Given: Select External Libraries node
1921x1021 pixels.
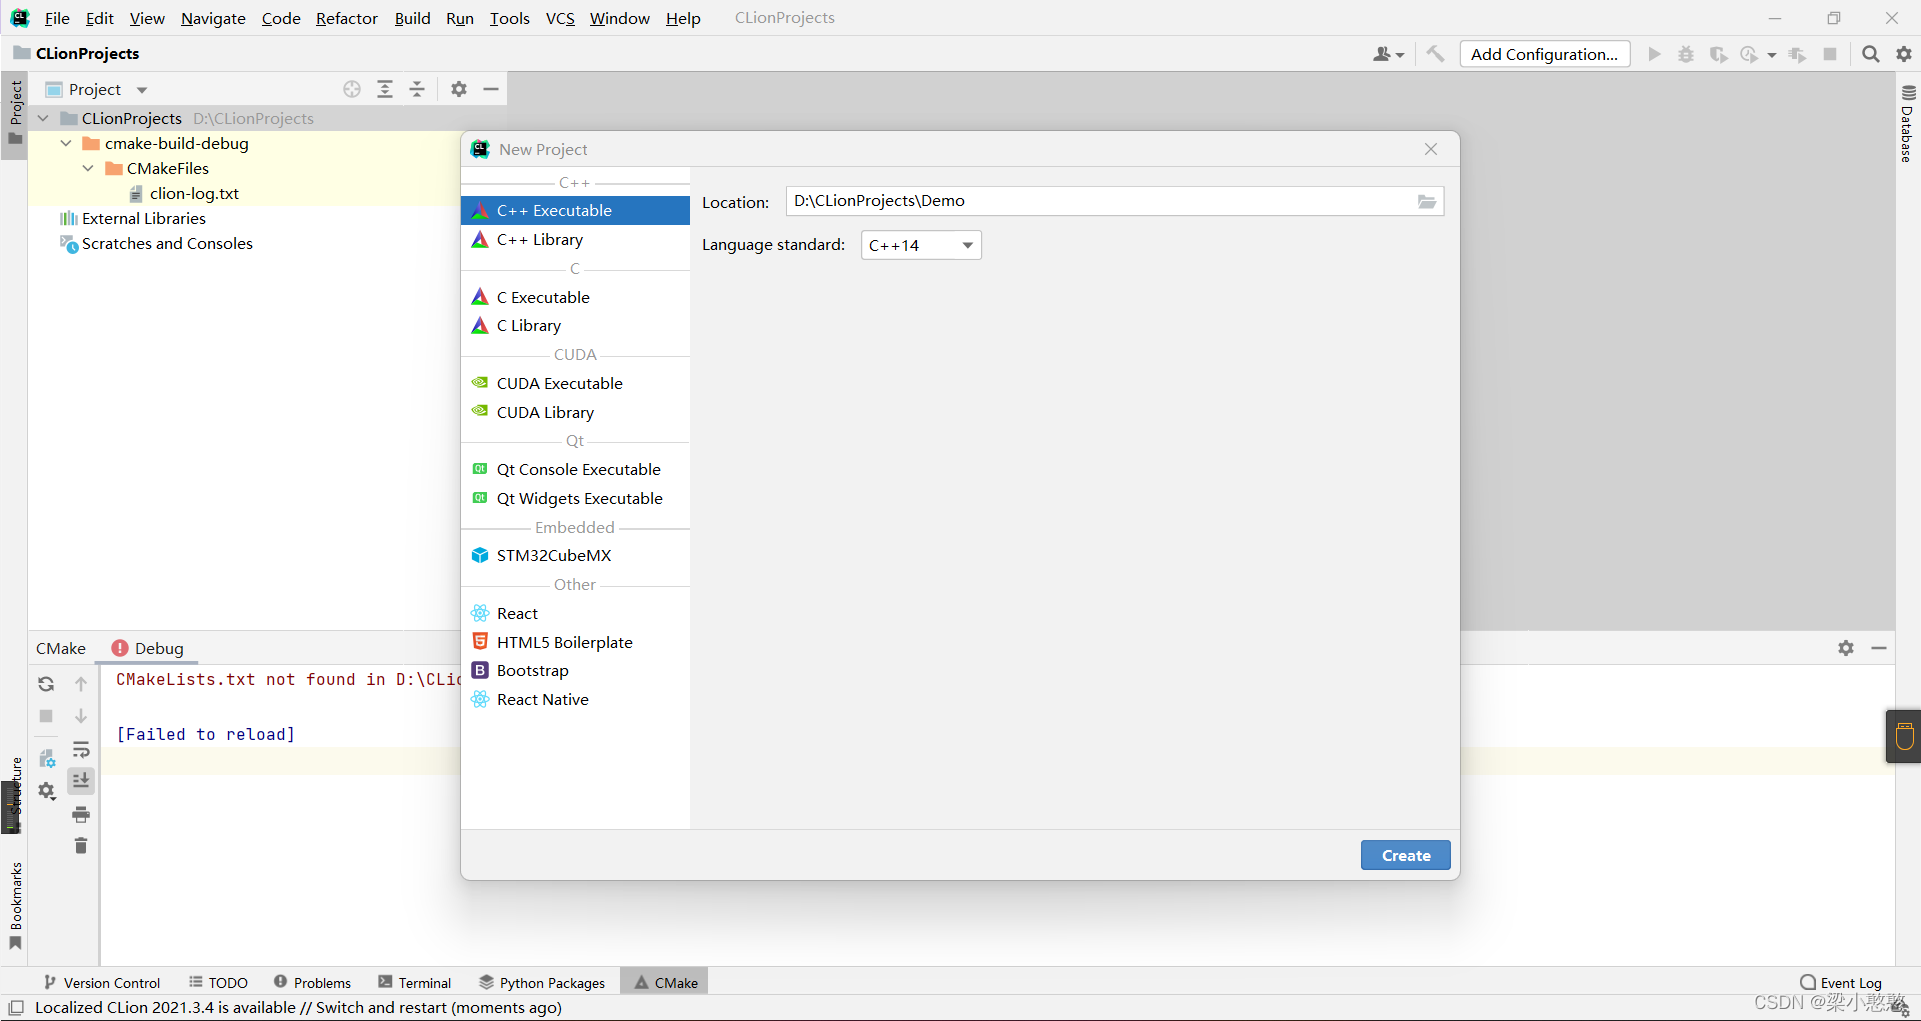Looking at the screenshot, I should coord(143,218).
